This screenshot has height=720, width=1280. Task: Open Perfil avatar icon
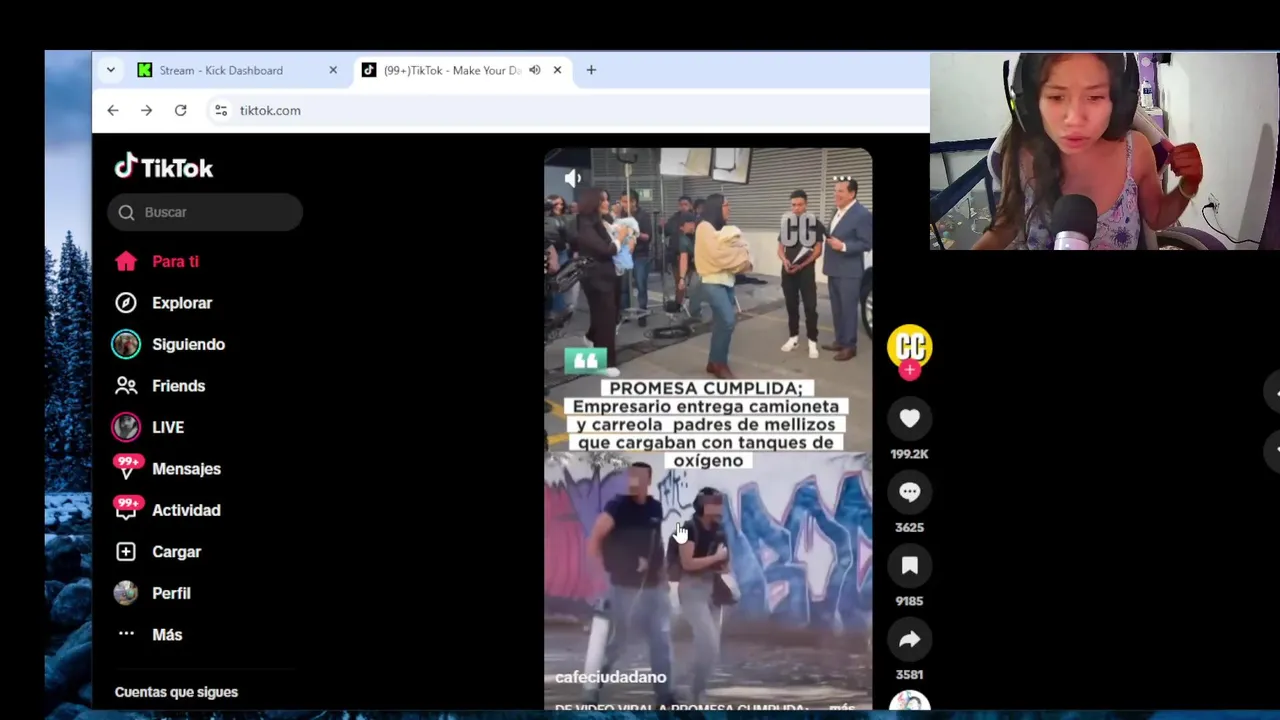[x=125, y=593]
